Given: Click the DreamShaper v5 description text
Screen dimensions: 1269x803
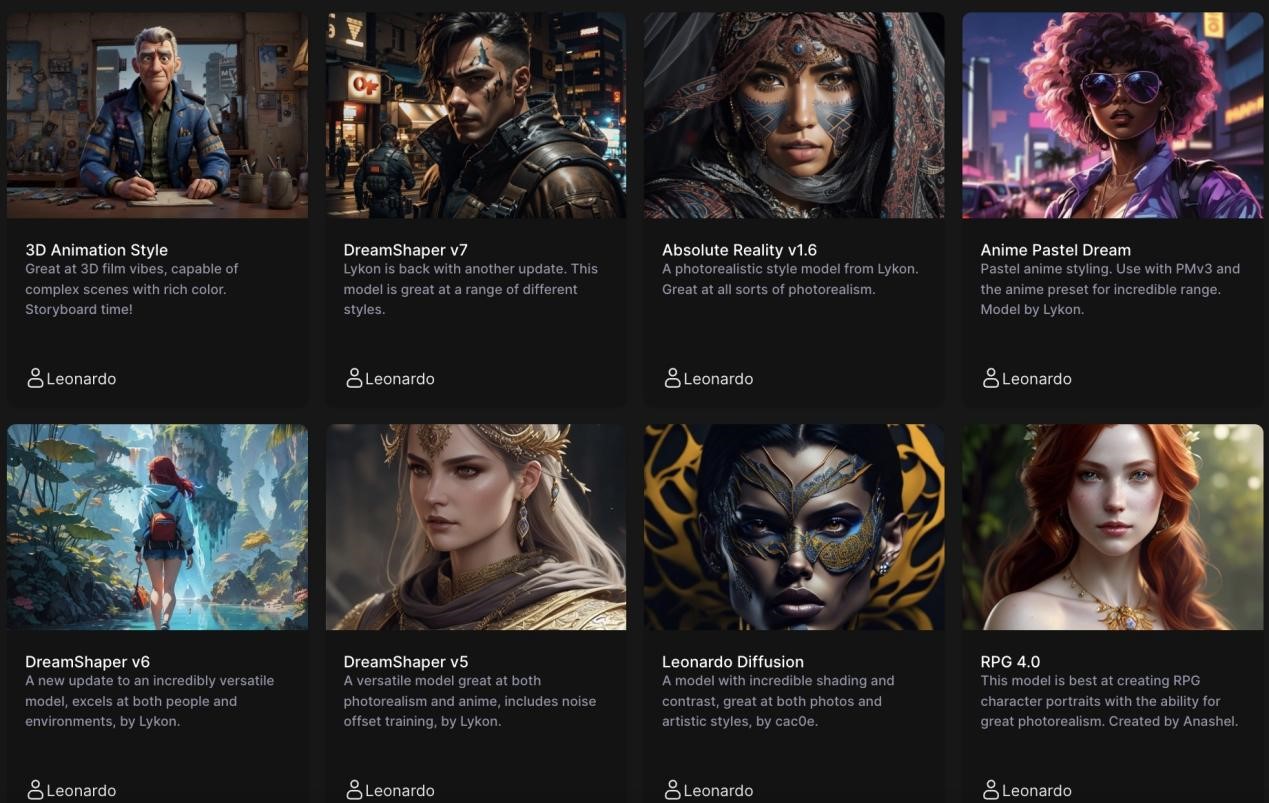Looking at the screenshot, I should point(469,701).
